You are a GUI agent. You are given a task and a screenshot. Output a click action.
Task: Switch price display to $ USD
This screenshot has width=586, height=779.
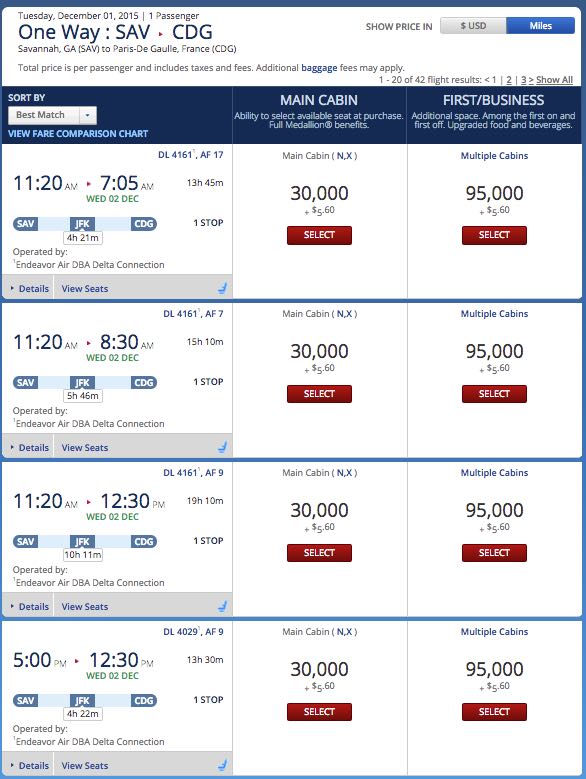click(473, 26)
